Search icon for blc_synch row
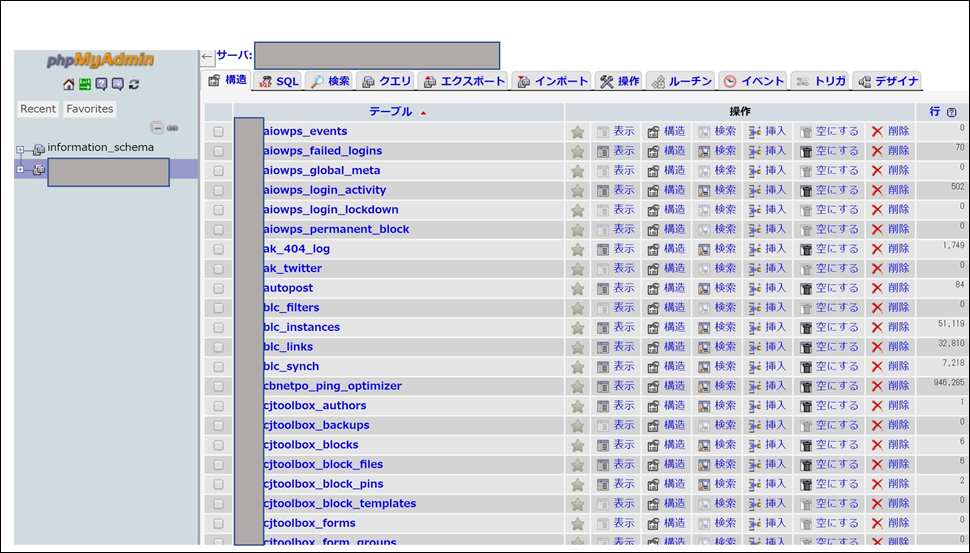970x553 pixels. (x=704, y=367)
